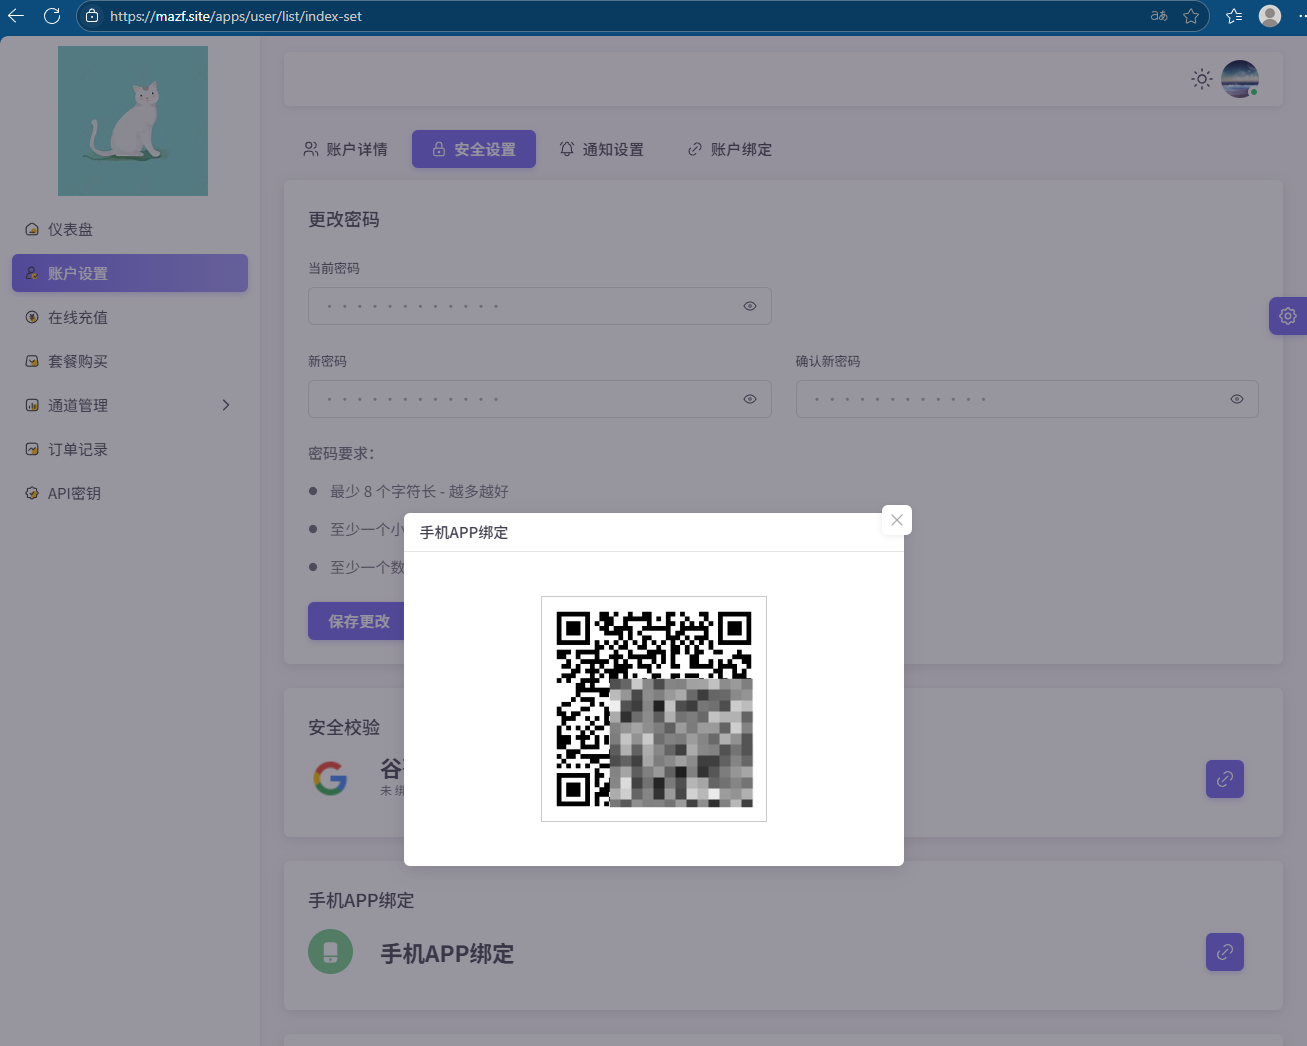Click the 安全校验 section heading

pyautogui.click(x=344, y=728)
